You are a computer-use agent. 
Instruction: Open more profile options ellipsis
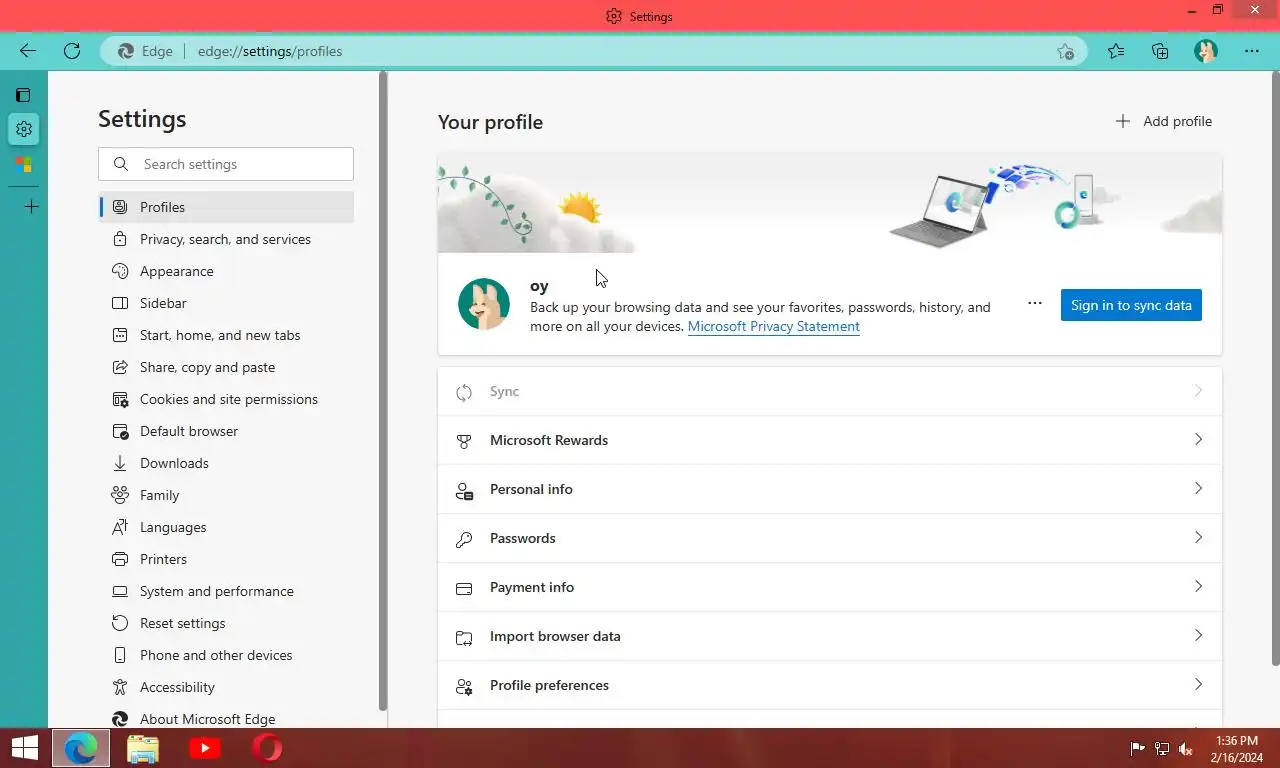(1035, 304)
